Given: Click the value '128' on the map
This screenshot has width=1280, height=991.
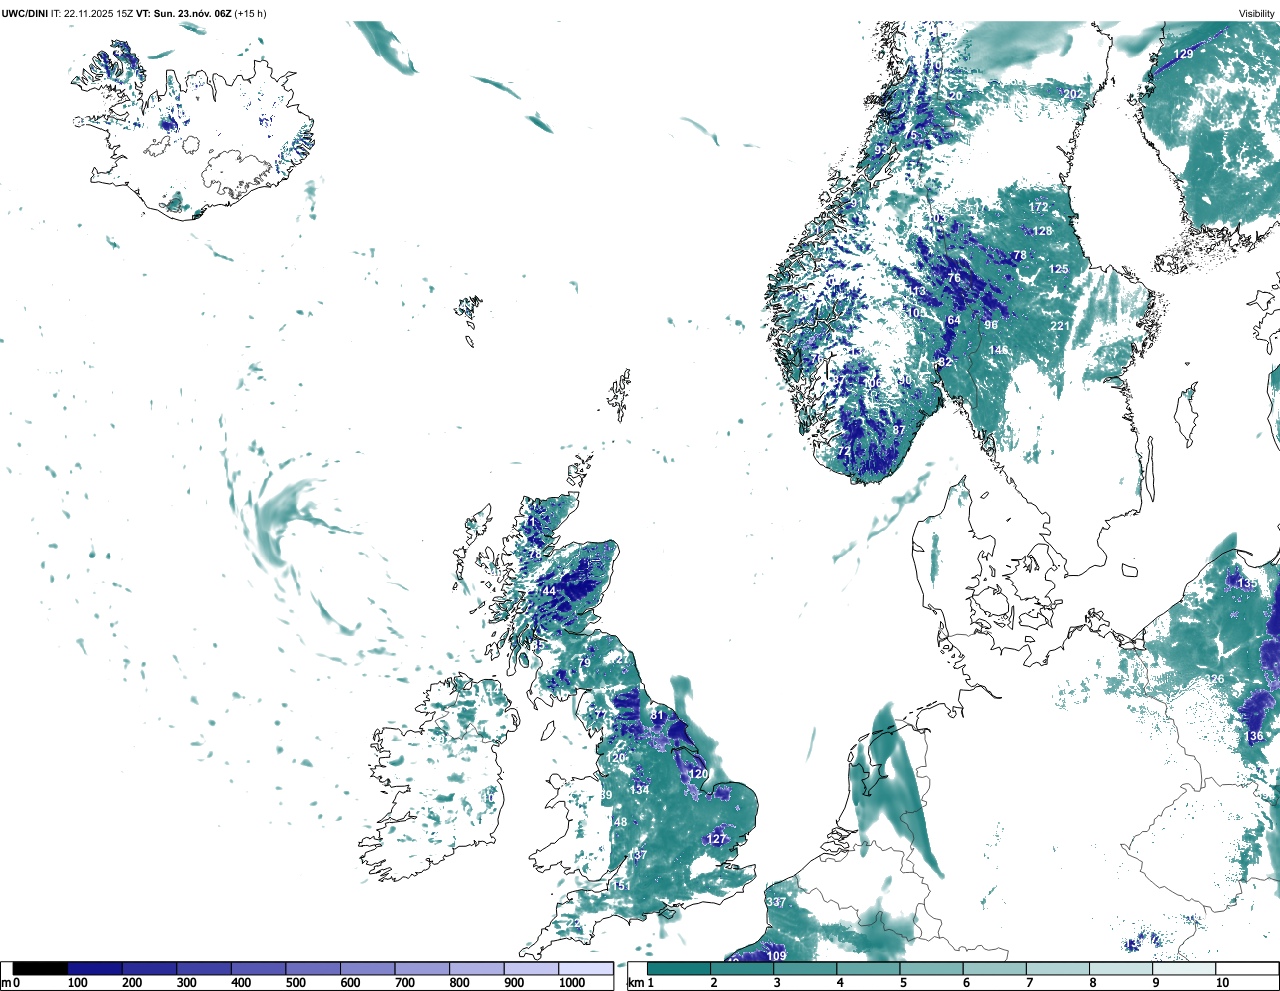Looking at the screenshot, I should tap(1042, 231).
